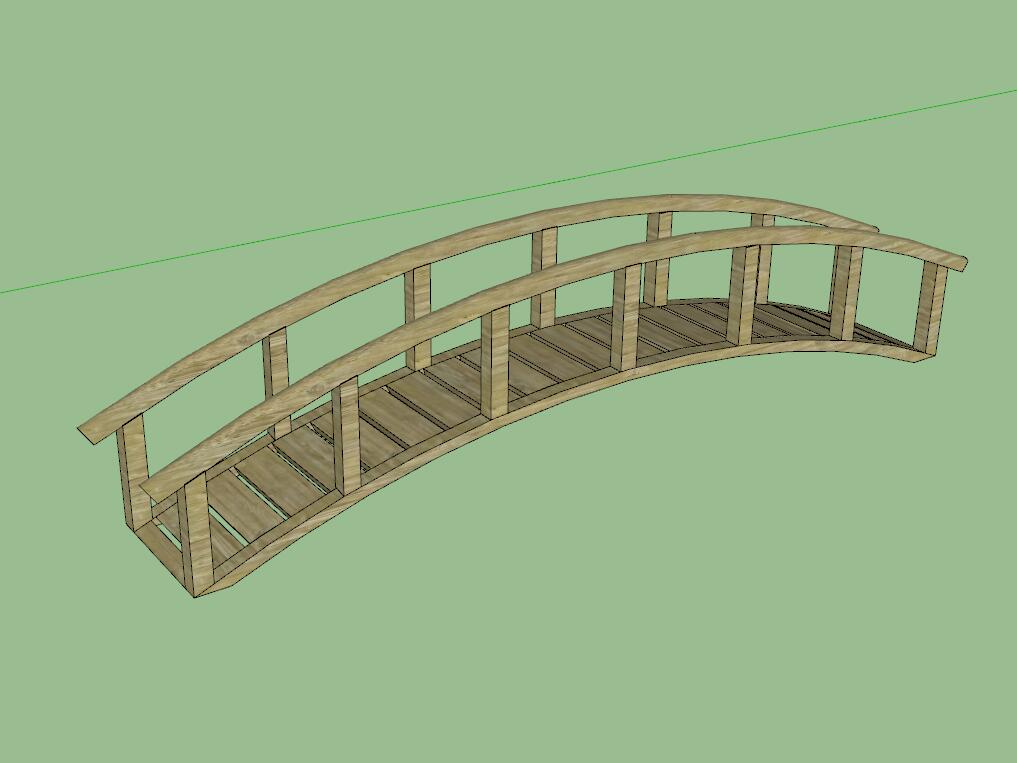Select the second post from left on rear railing

click(276, 373)
